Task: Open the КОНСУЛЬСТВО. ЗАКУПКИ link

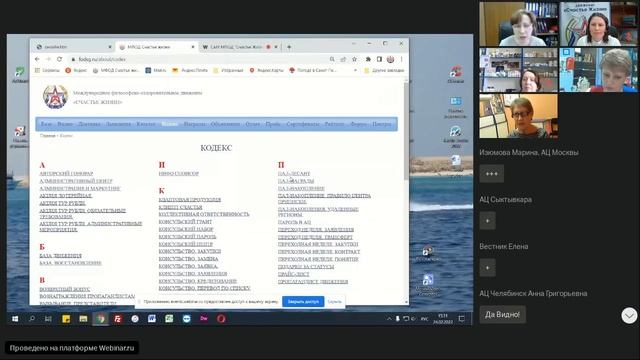Action: (189, 251)
